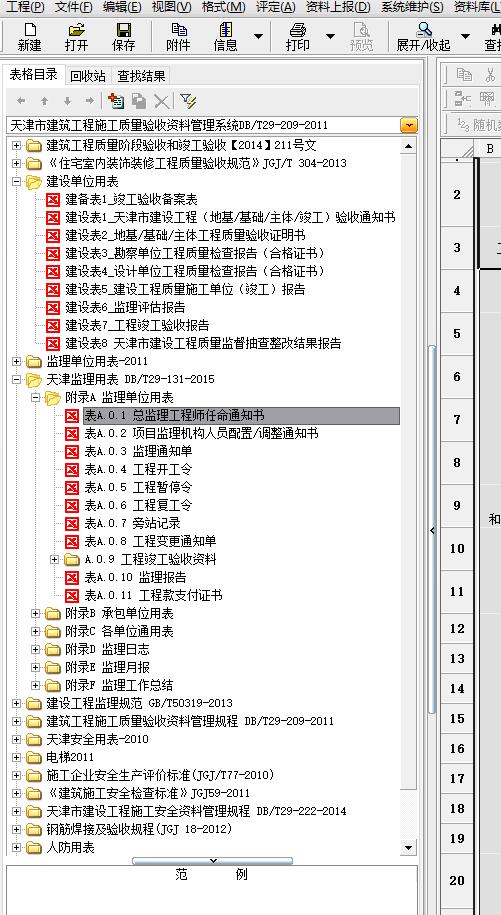Viewport: 501px width, 915px height.
Task: Collapse the 建设单位用表 folder
Action: (16, 182)
